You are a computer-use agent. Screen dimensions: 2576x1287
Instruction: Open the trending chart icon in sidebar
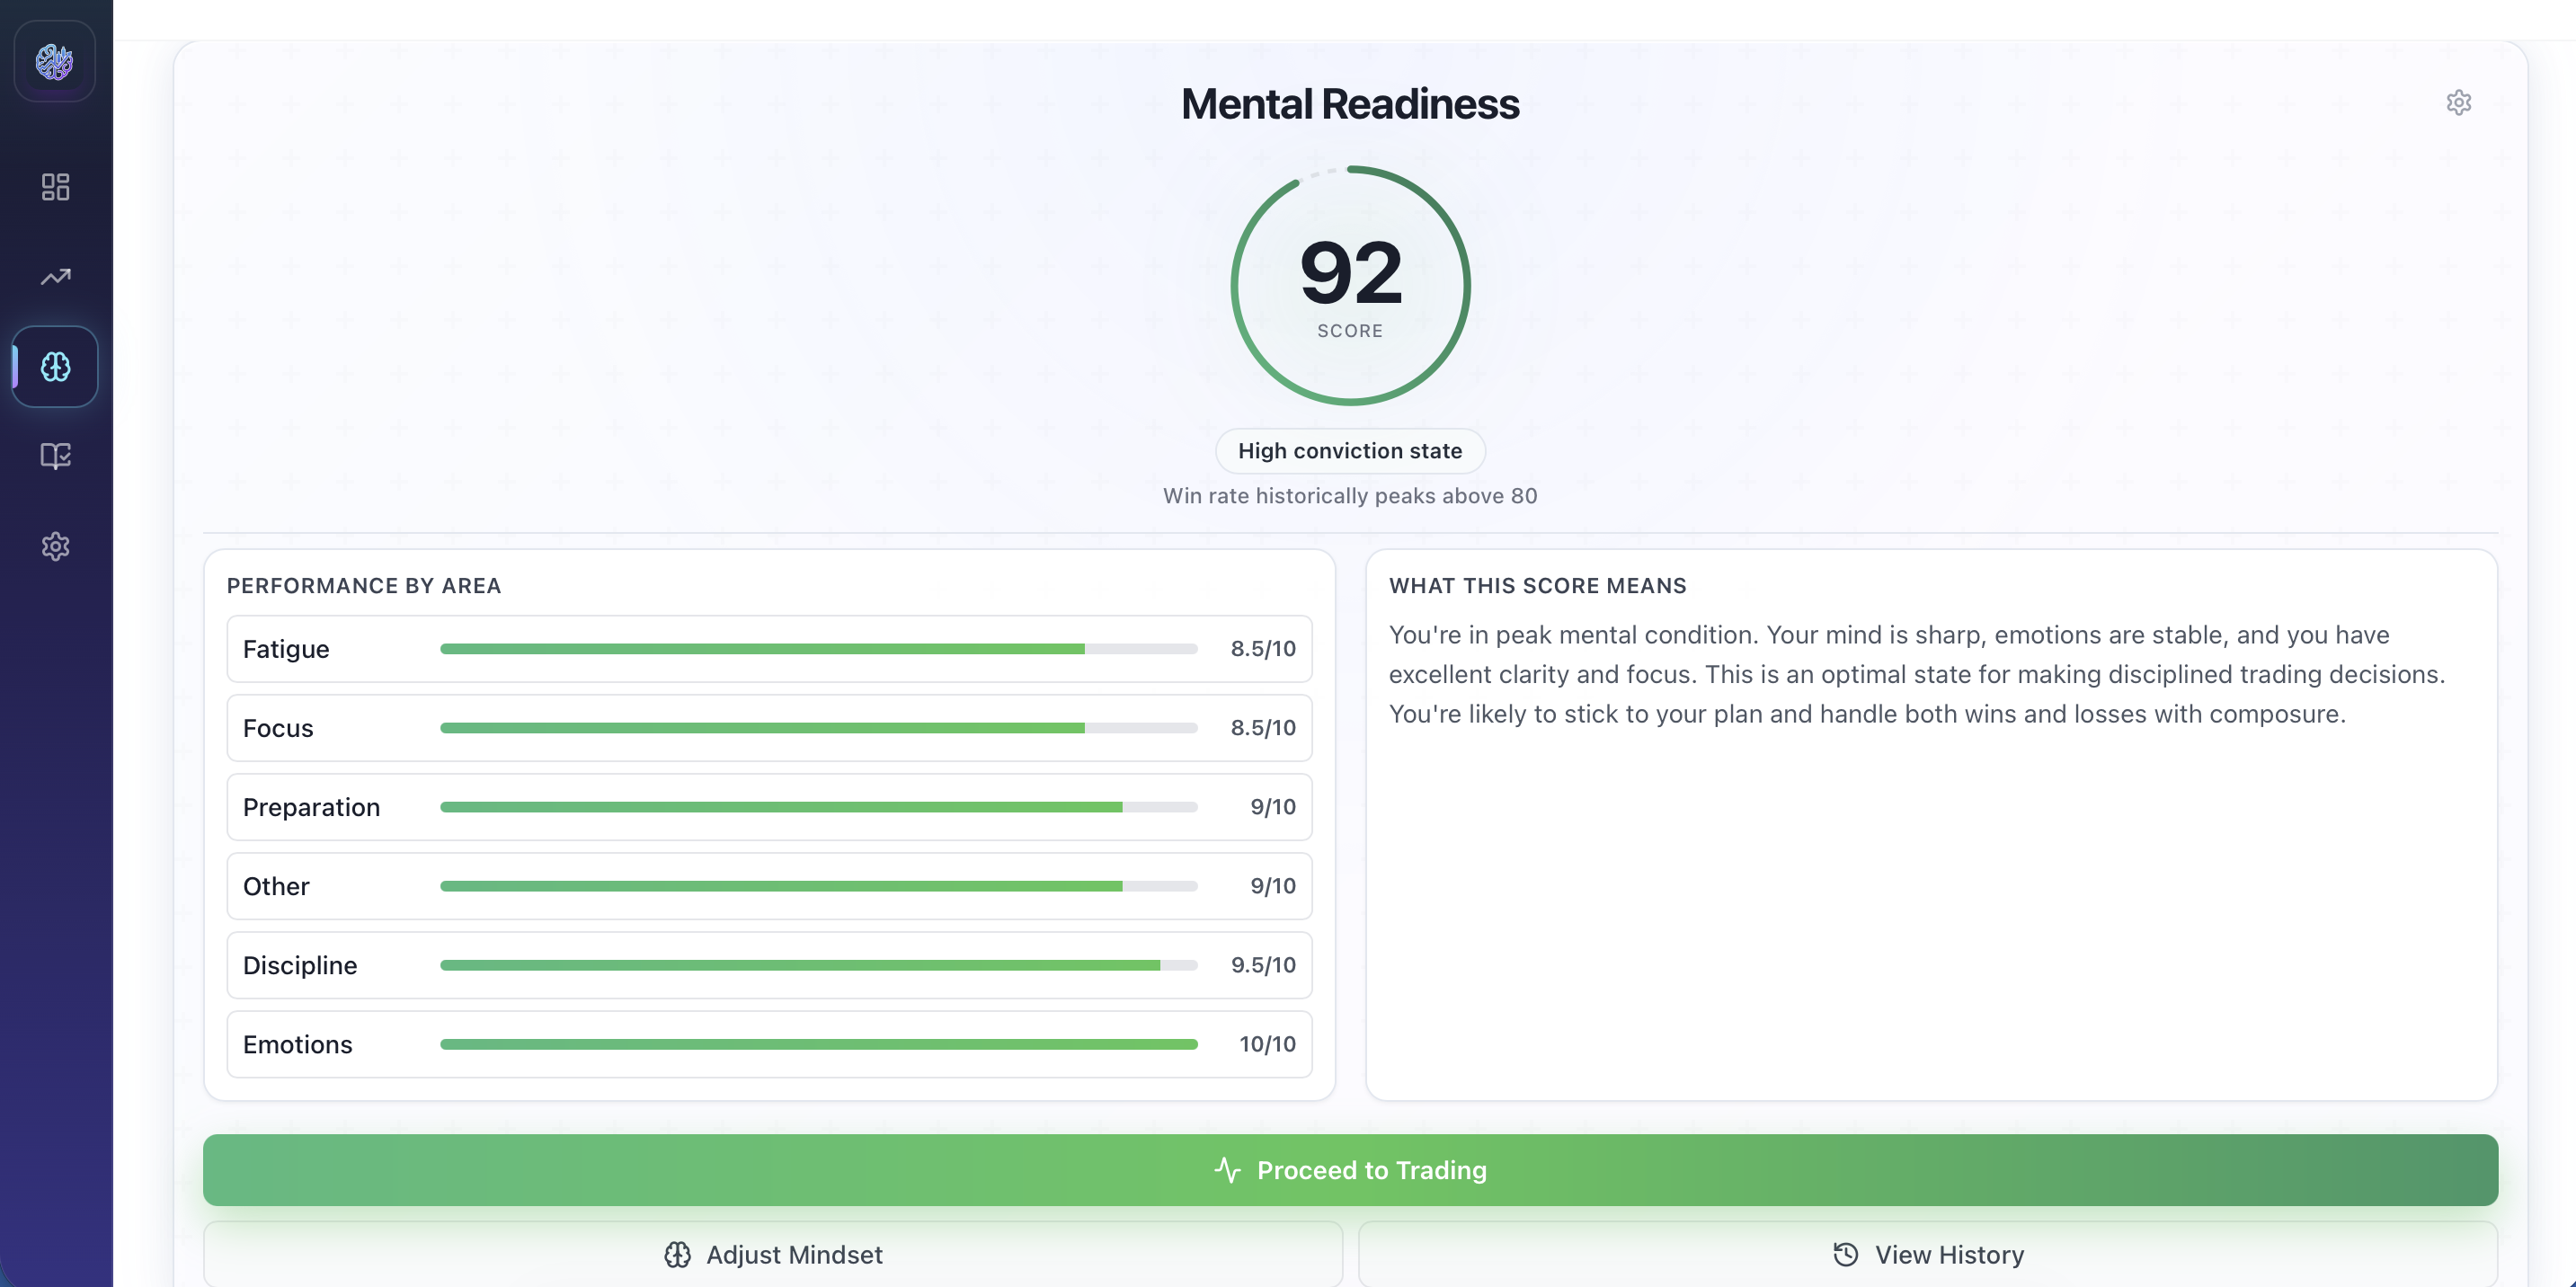click(x=55, y=276)
